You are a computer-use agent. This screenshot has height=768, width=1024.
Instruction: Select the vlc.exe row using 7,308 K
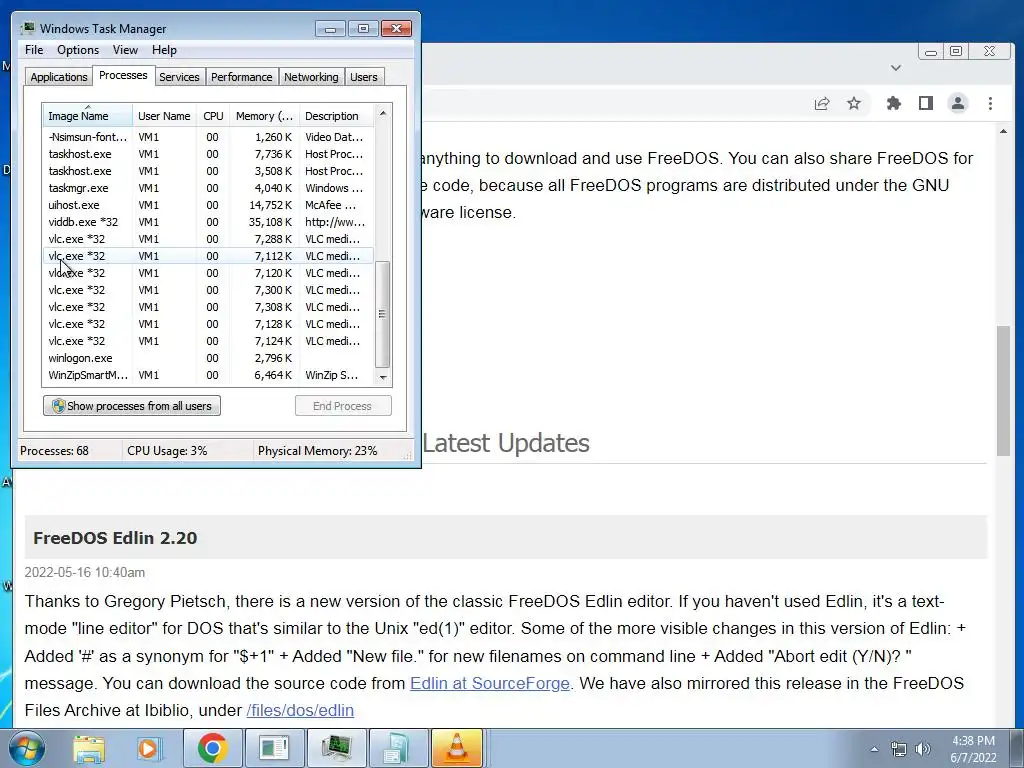[x=209, y=307]
